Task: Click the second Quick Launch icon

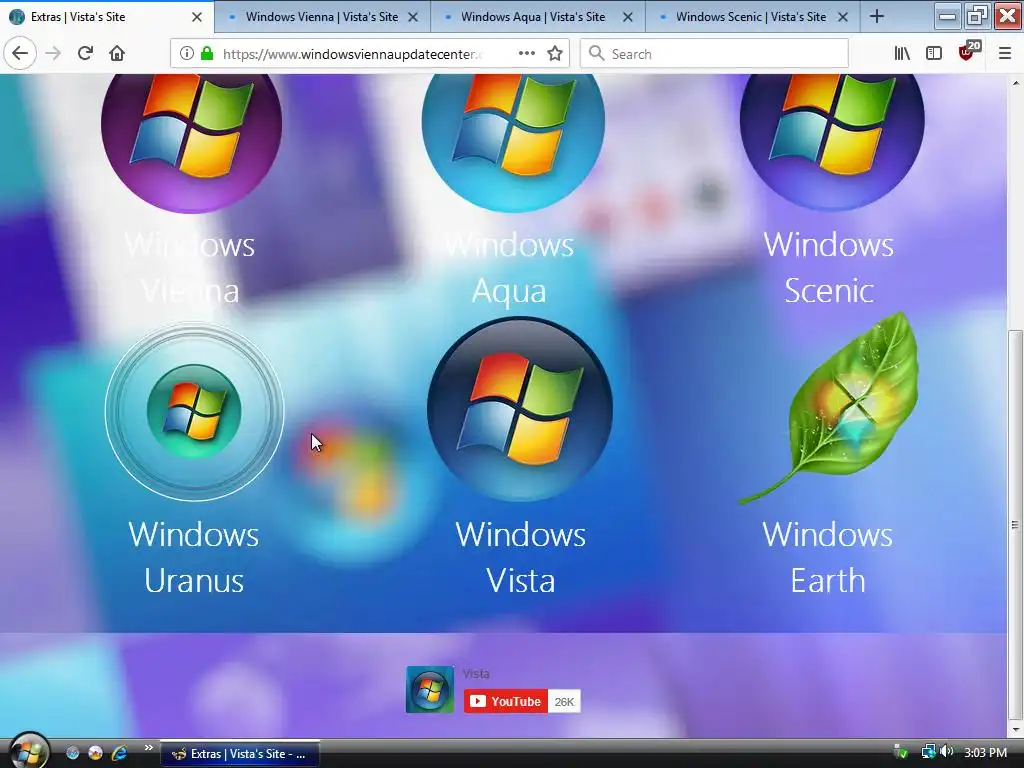Action: click(x=95, y=753)
